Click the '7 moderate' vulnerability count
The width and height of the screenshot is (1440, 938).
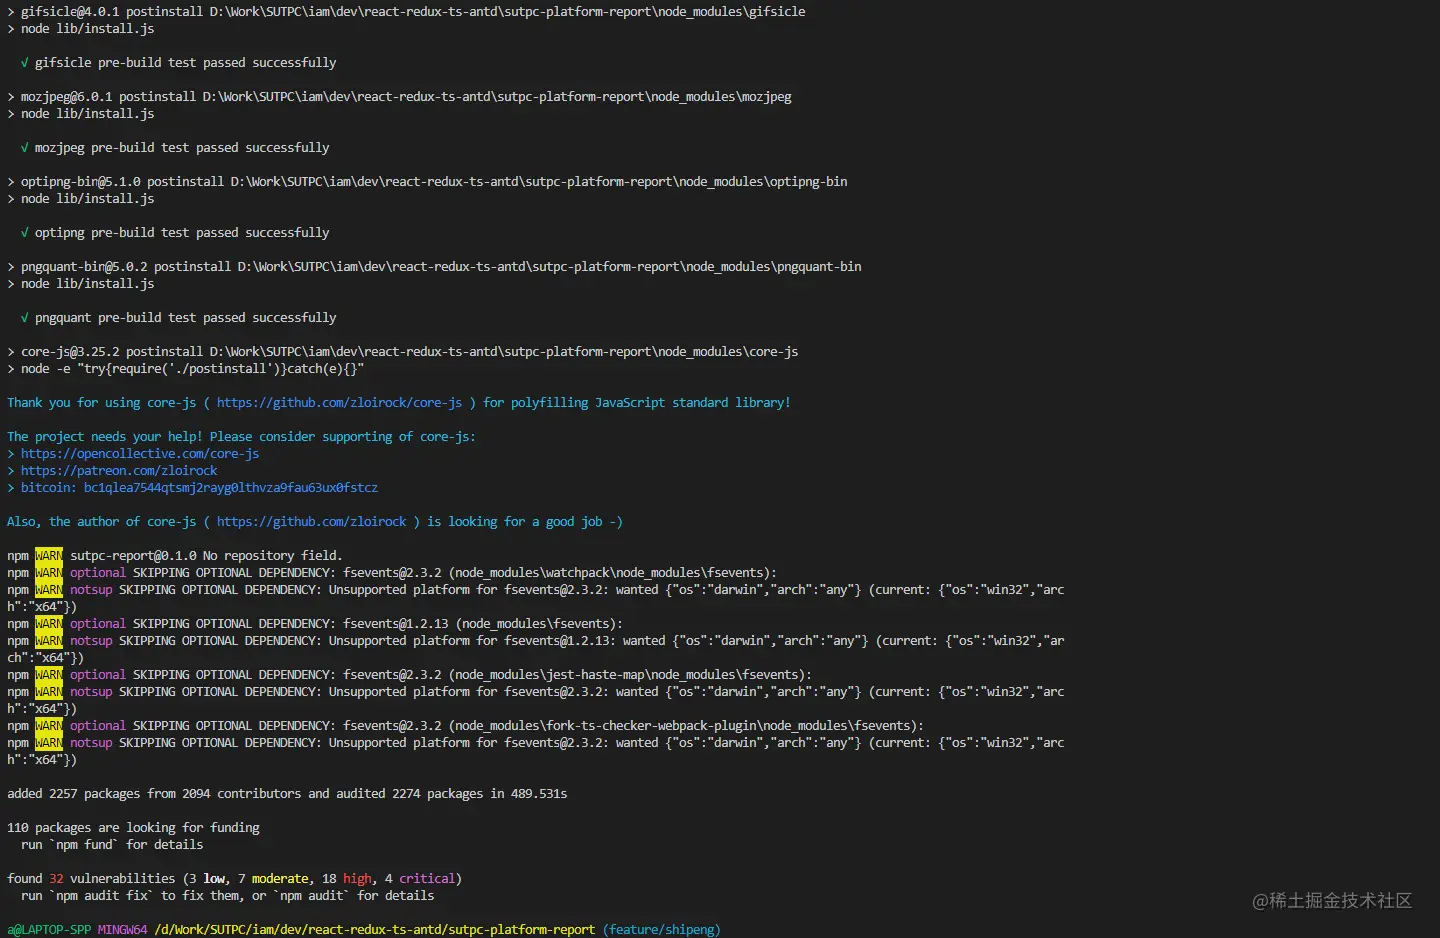[x=273, y=879]
